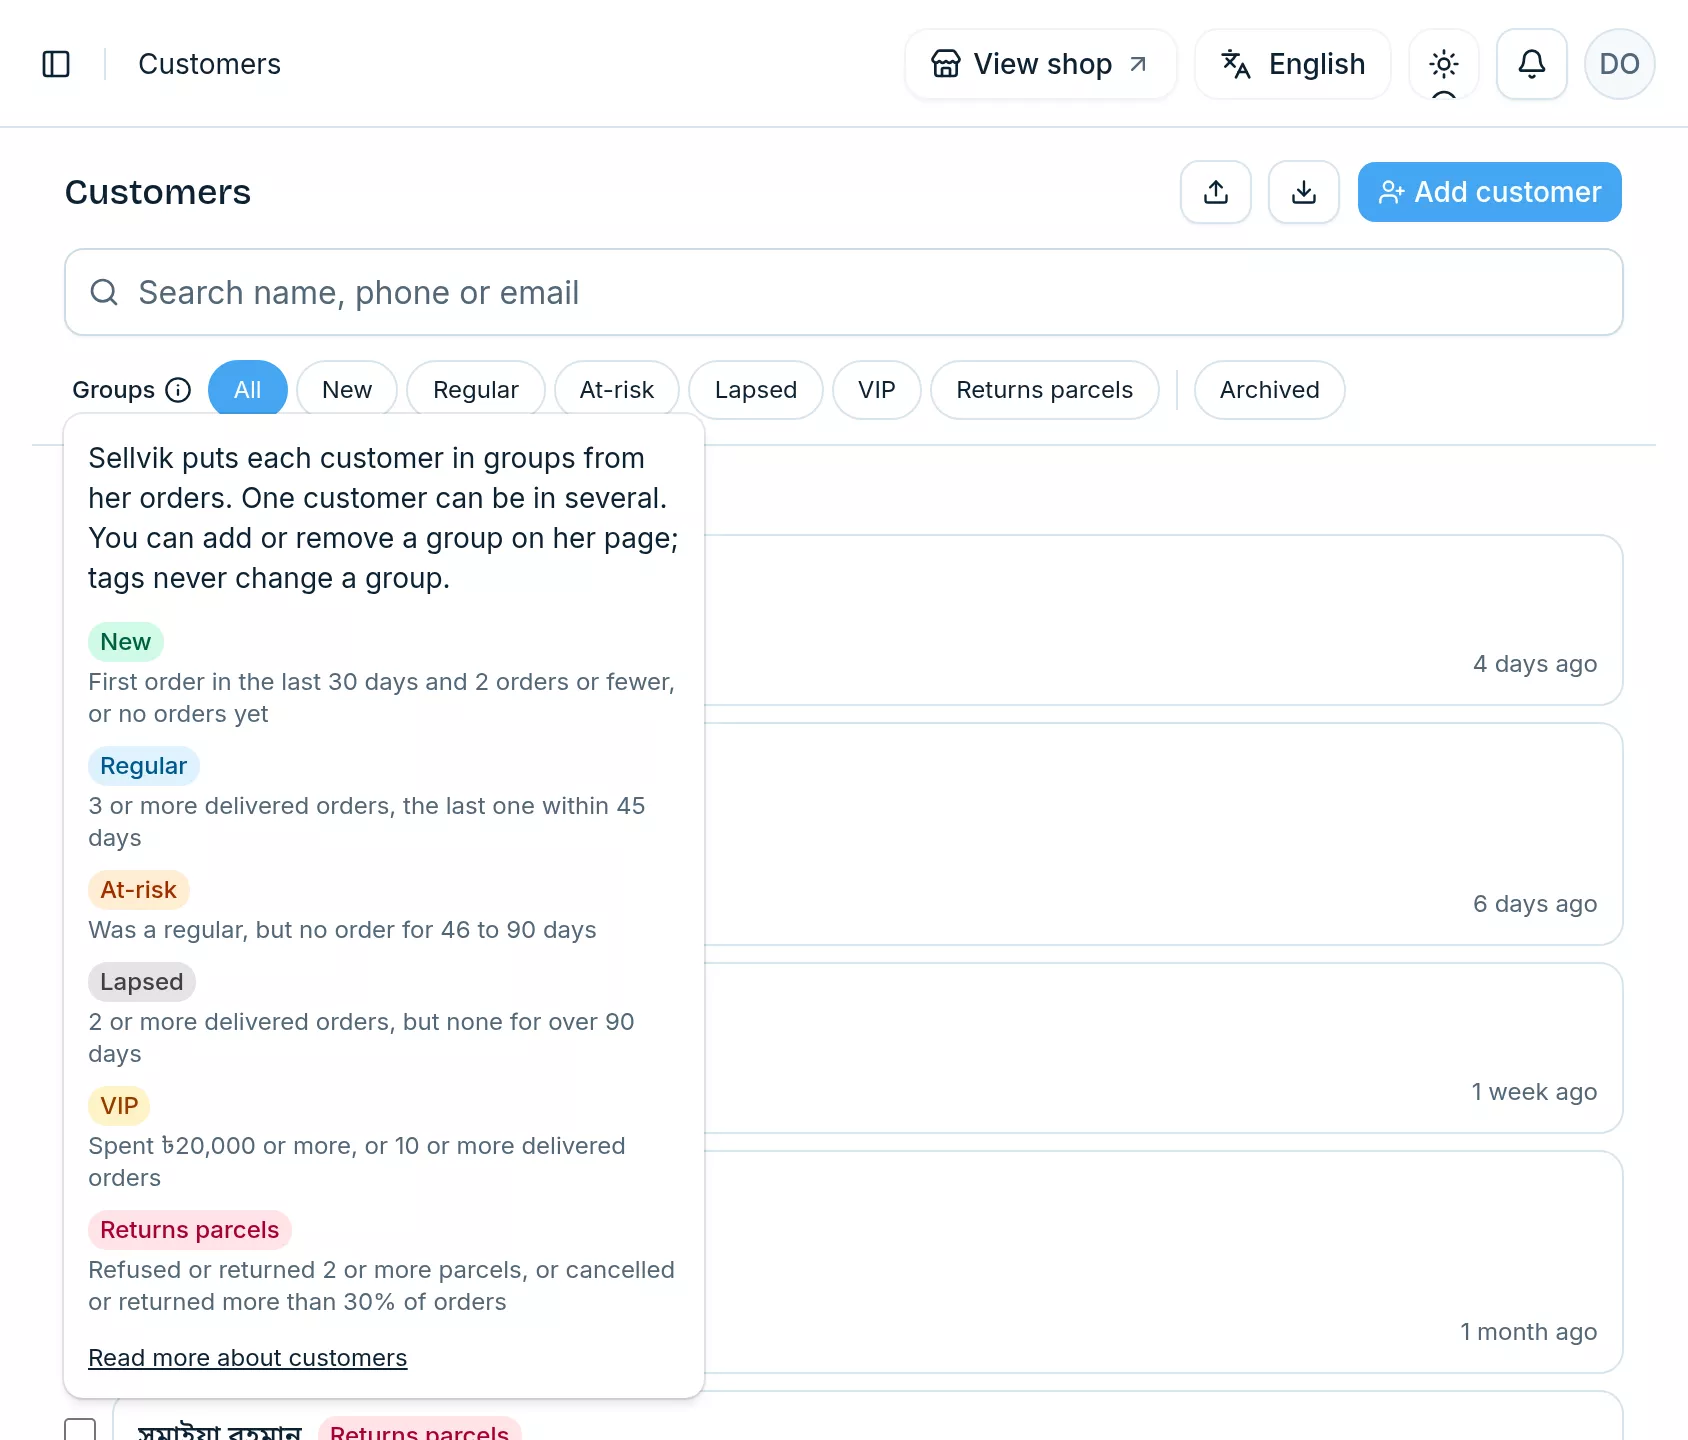Click the New badge in the popover

tap(126, 642)
